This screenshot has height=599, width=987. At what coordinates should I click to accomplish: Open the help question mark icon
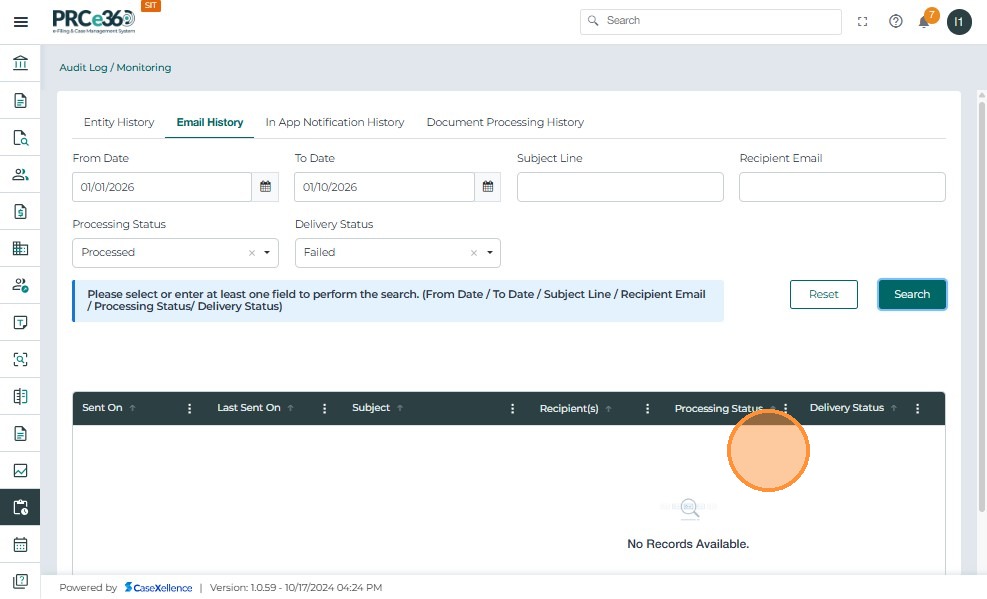click(x=895, y=21)
